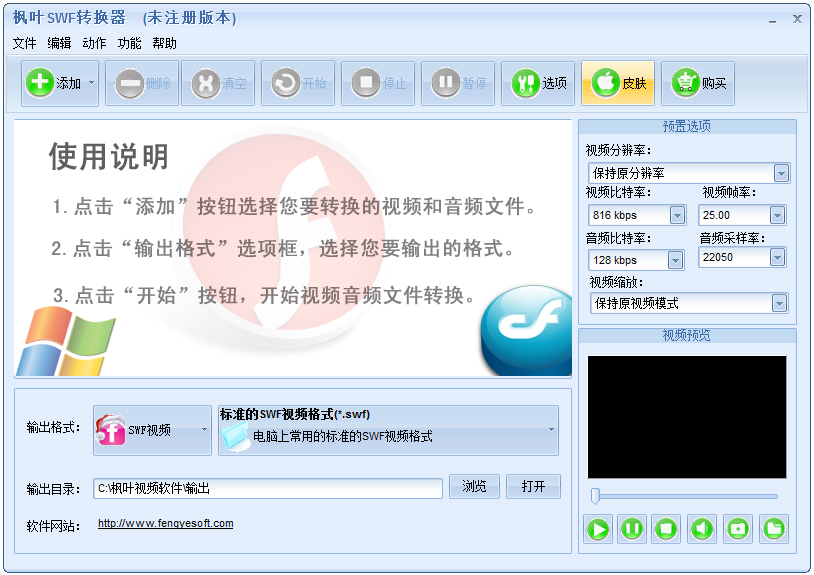The image size is (814, 575).
Task: Expand the audio bitrate 128 kbps dropdown
Action: 675,261
